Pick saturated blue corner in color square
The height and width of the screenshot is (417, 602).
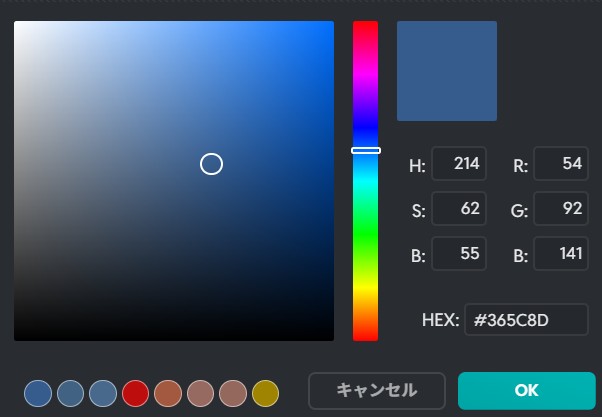[x=332, y=23]
